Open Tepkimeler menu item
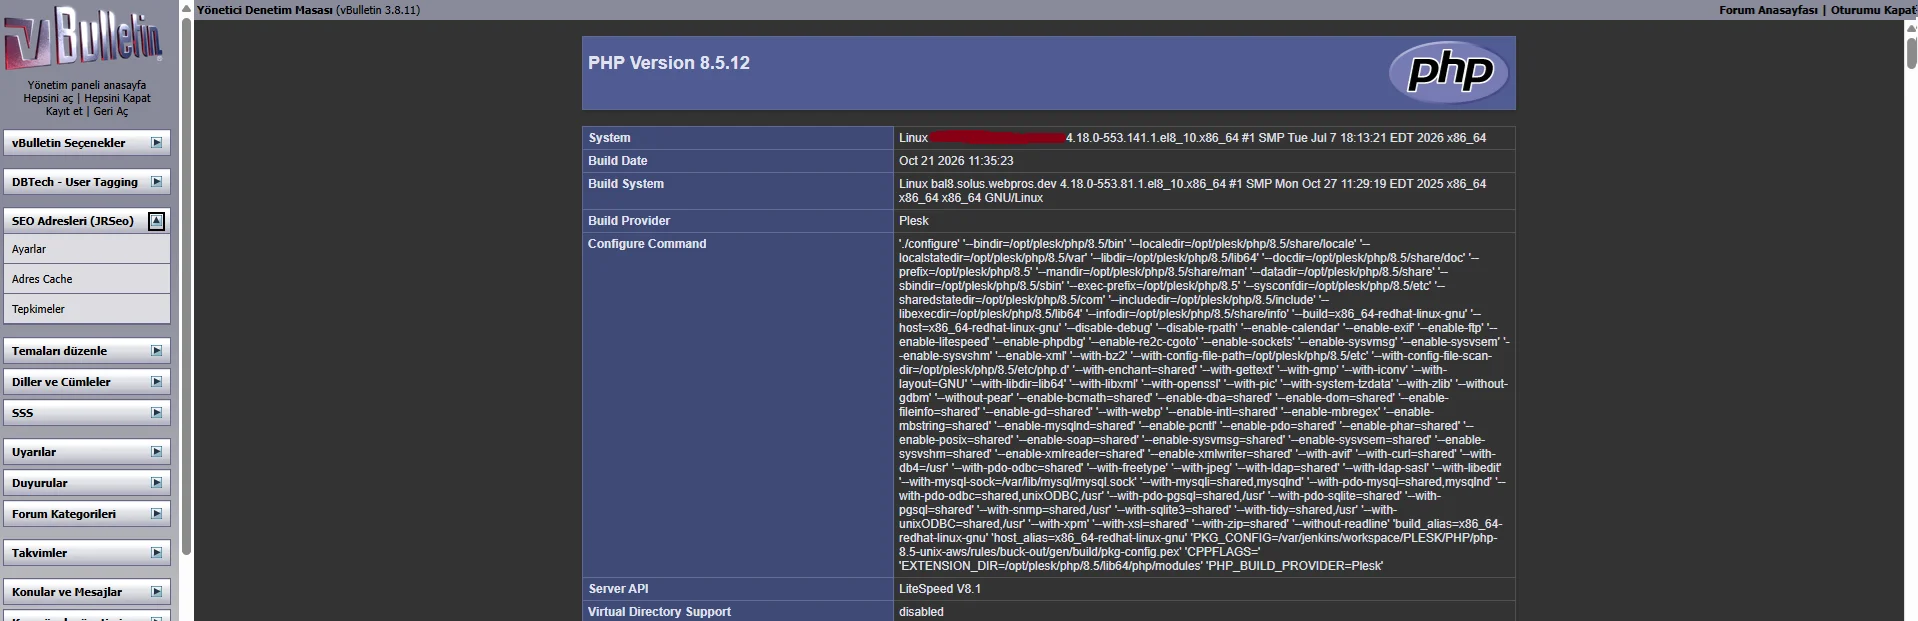1918x621 pixels. 86,309
